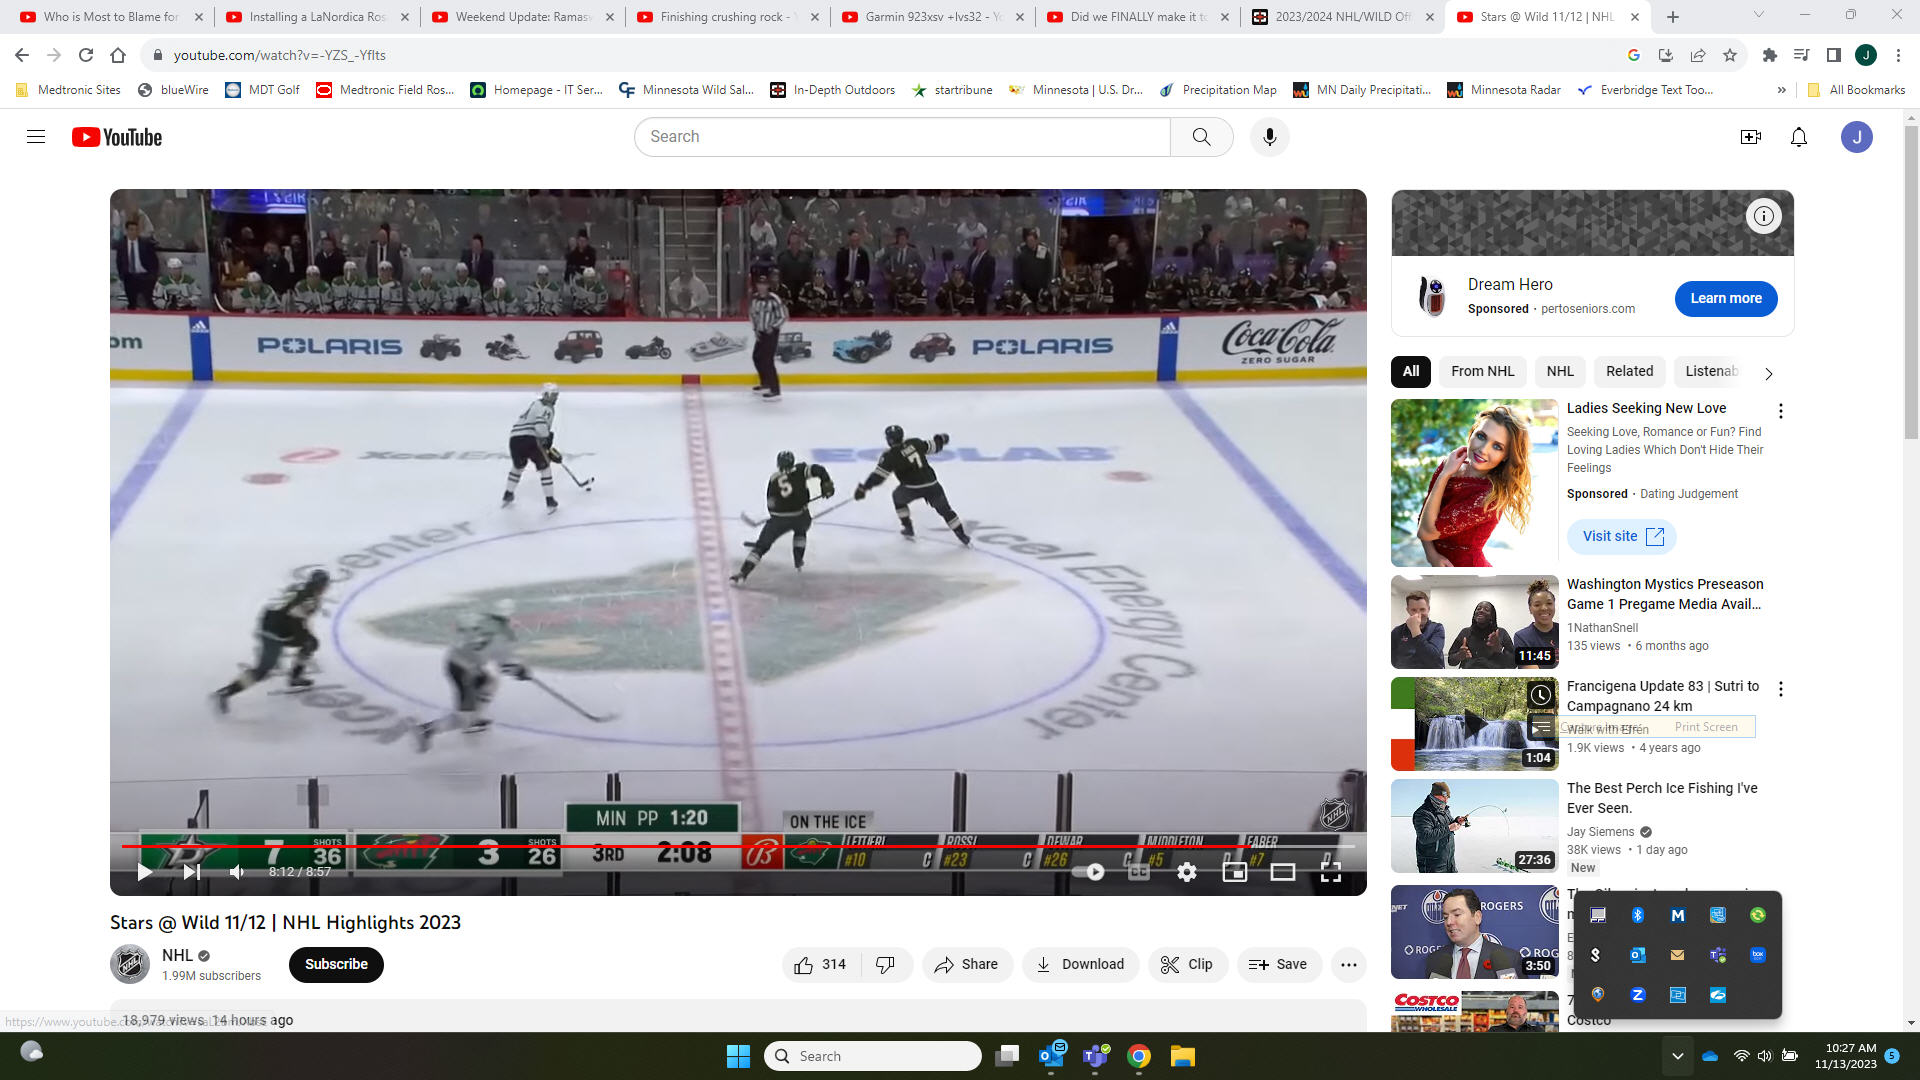Toggle the autoplay switch in player
This screenshot has height=1080, width=1920.
[x=1089, y=872]
